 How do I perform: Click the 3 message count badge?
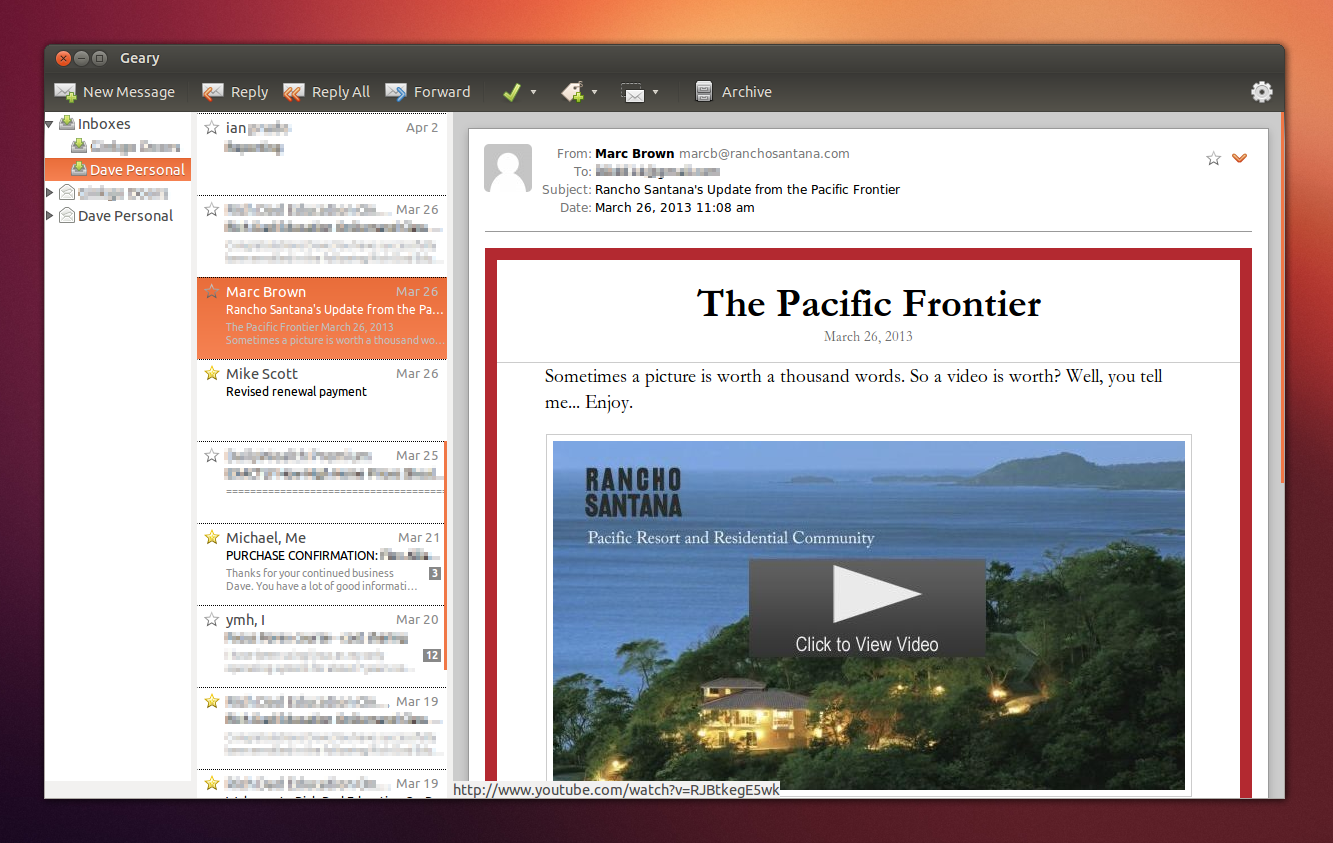[435, 574]
